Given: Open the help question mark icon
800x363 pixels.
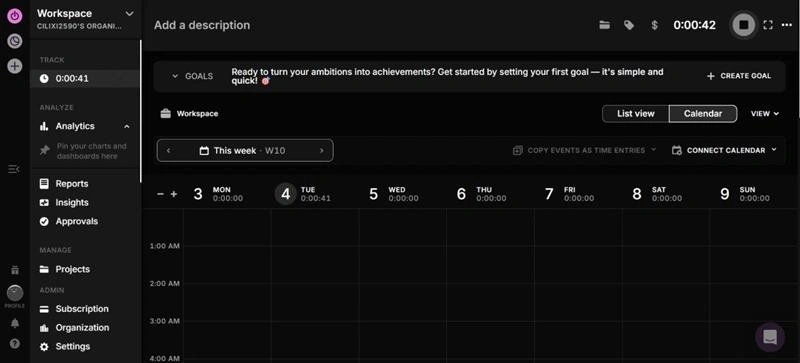Looking at the screenshot, I should (15, 344).
